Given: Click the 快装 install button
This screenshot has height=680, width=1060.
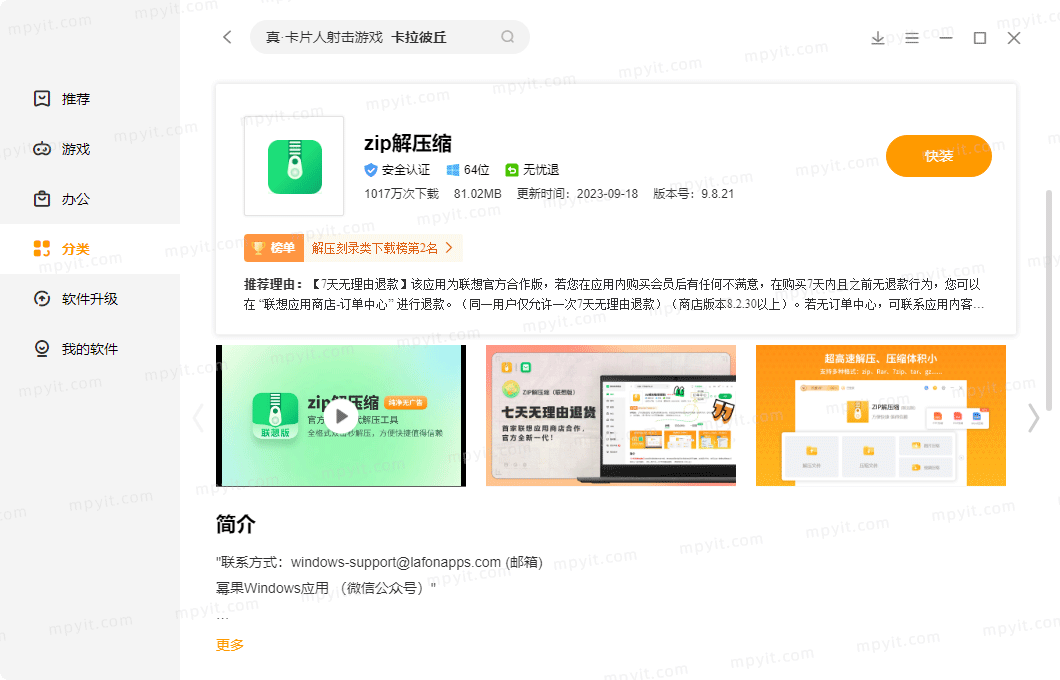Looking at the screenshot, I should [x=938, y=156].
